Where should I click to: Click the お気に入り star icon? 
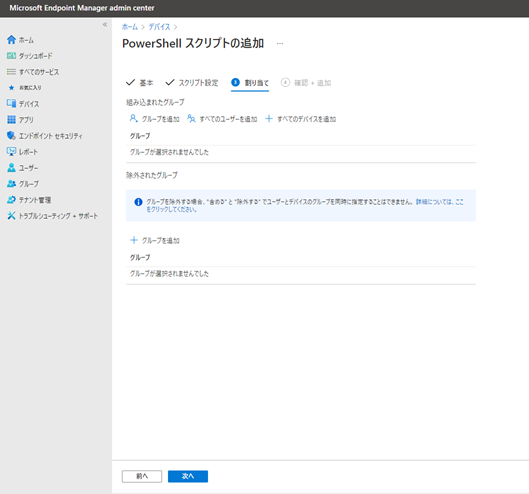click(x=11, y=88)
